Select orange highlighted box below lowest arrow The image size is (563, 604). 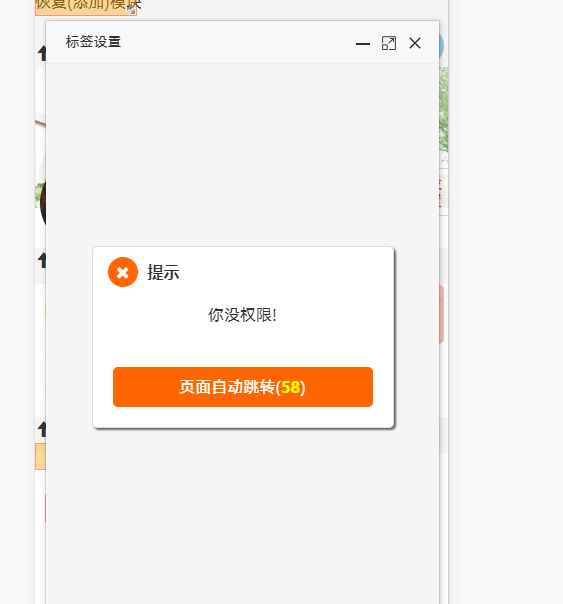click(40, 456)
